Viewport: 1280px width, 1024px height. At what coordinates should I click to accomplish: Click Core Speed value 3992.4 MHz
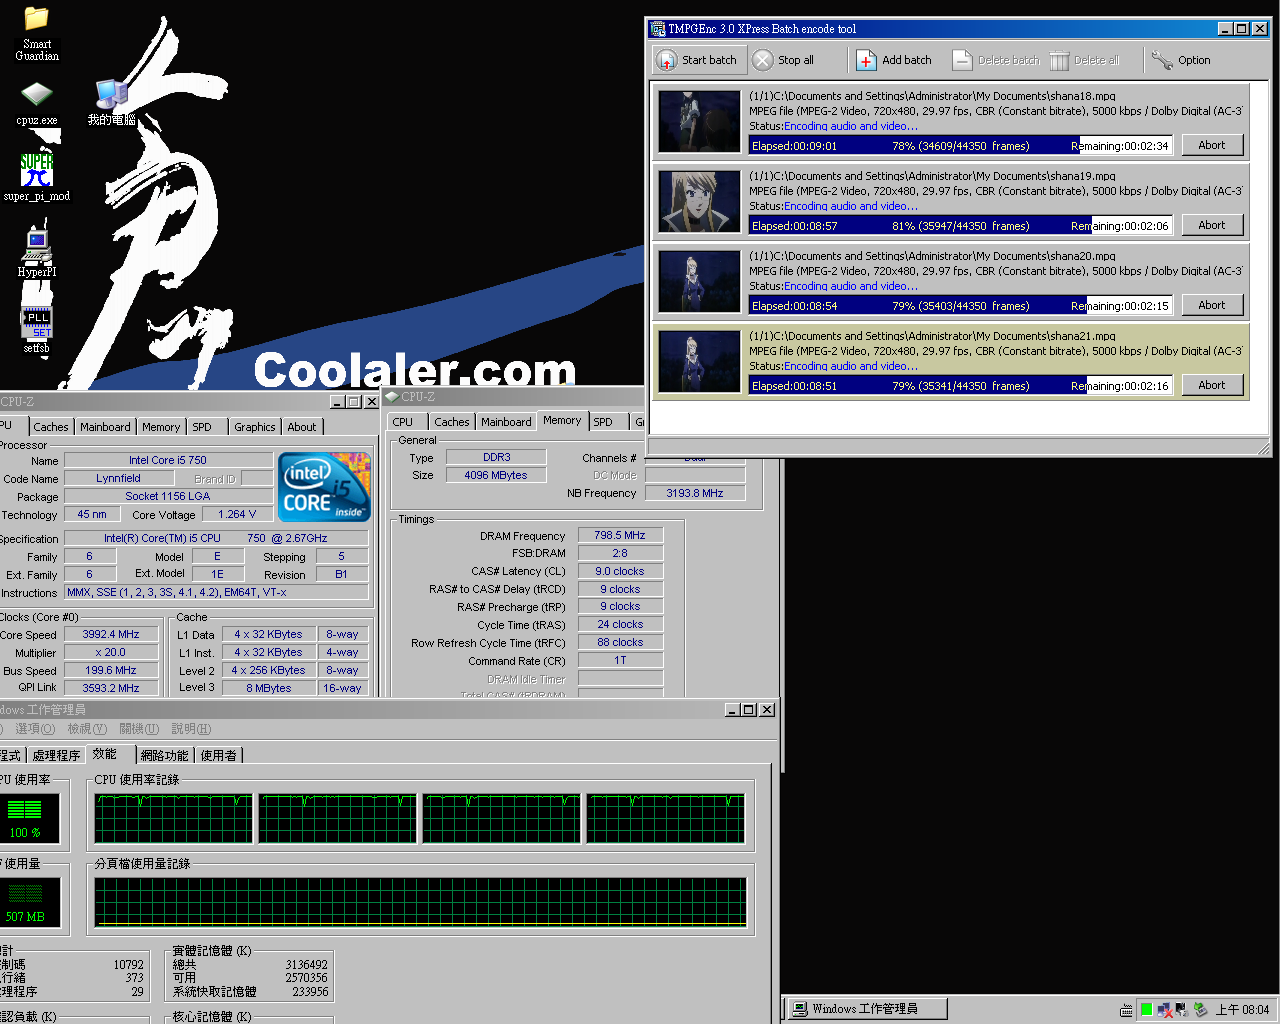pos(111,634)
